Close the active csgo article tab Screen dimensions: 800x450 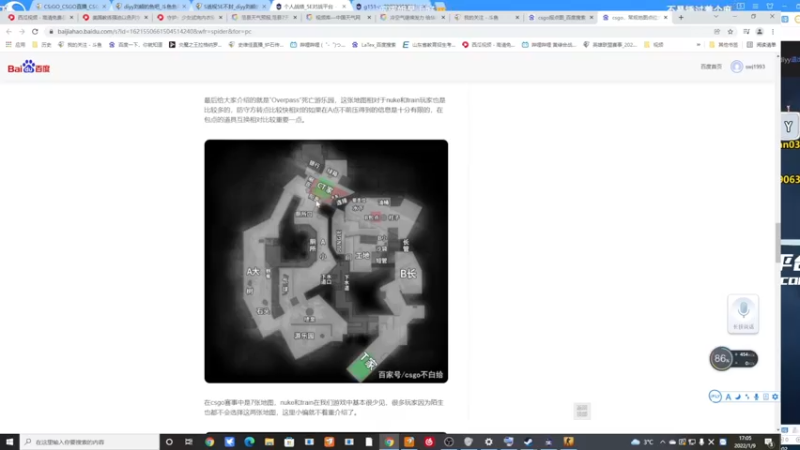click(665, 17)
